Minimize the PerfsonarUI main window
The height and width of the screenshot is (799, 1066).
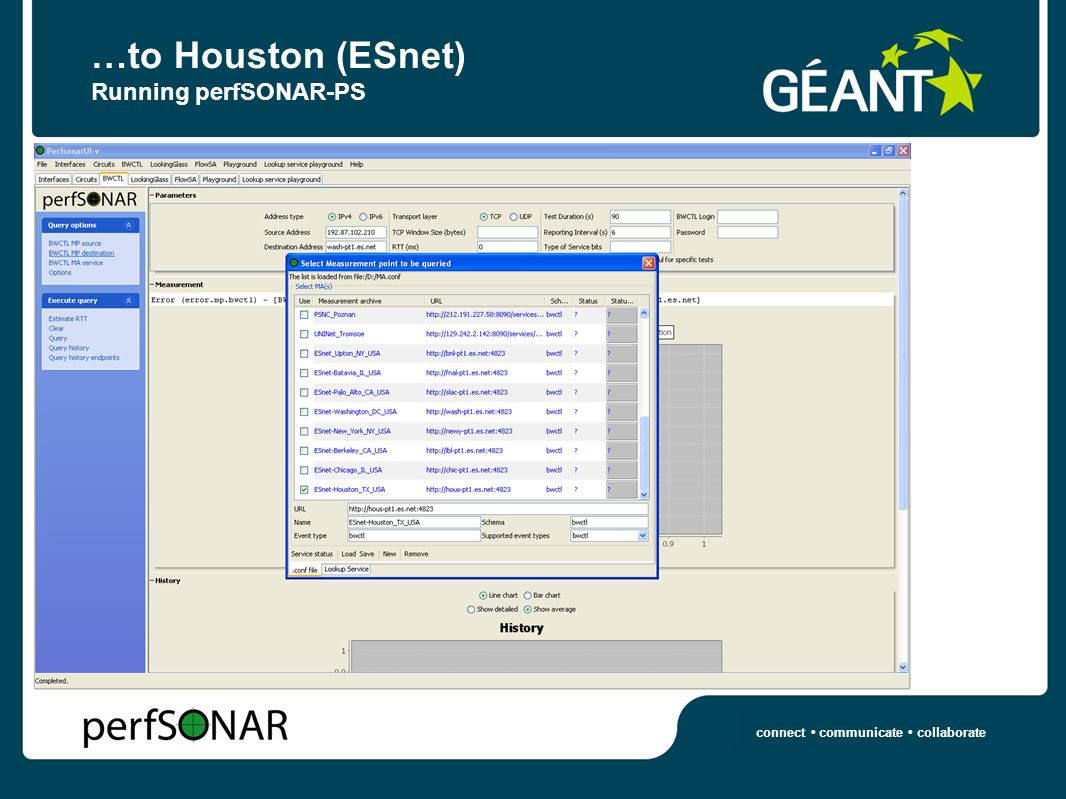(876, 151)
